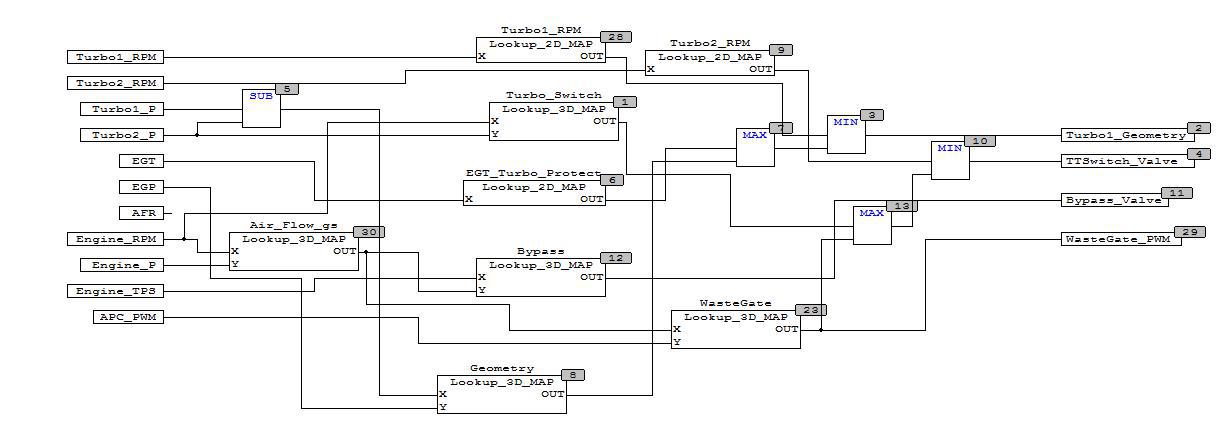Click the Turbo_Switch Lookup_3D_MAP block
The width and height of the screenshot is (1221, 433).
coord(553,121)
